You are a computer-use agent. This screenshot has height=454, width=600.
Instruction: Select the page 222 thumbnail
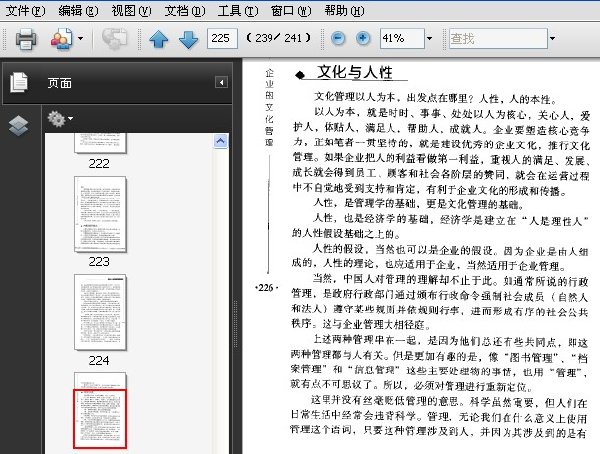pos(100,143)
